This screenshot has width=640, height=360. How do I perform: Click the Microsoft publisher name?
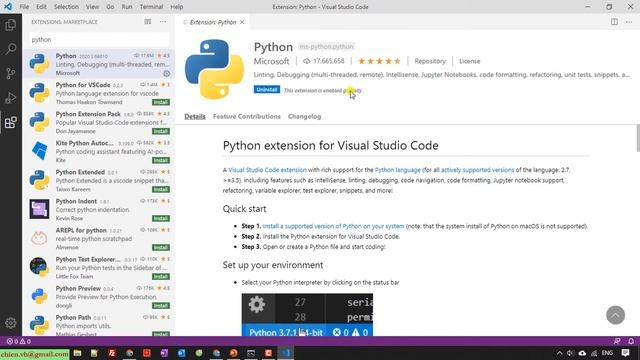(271, 61)
